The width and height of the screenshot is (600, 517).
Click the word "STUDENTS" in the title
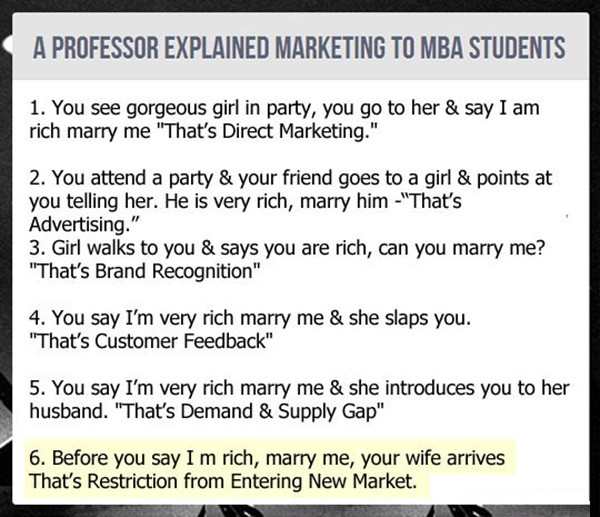517,47
